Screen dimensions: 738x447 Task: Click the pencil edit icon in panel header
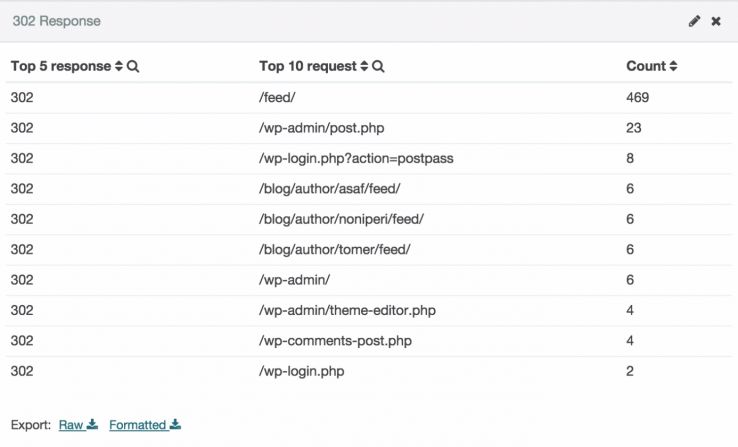(695, 21)
